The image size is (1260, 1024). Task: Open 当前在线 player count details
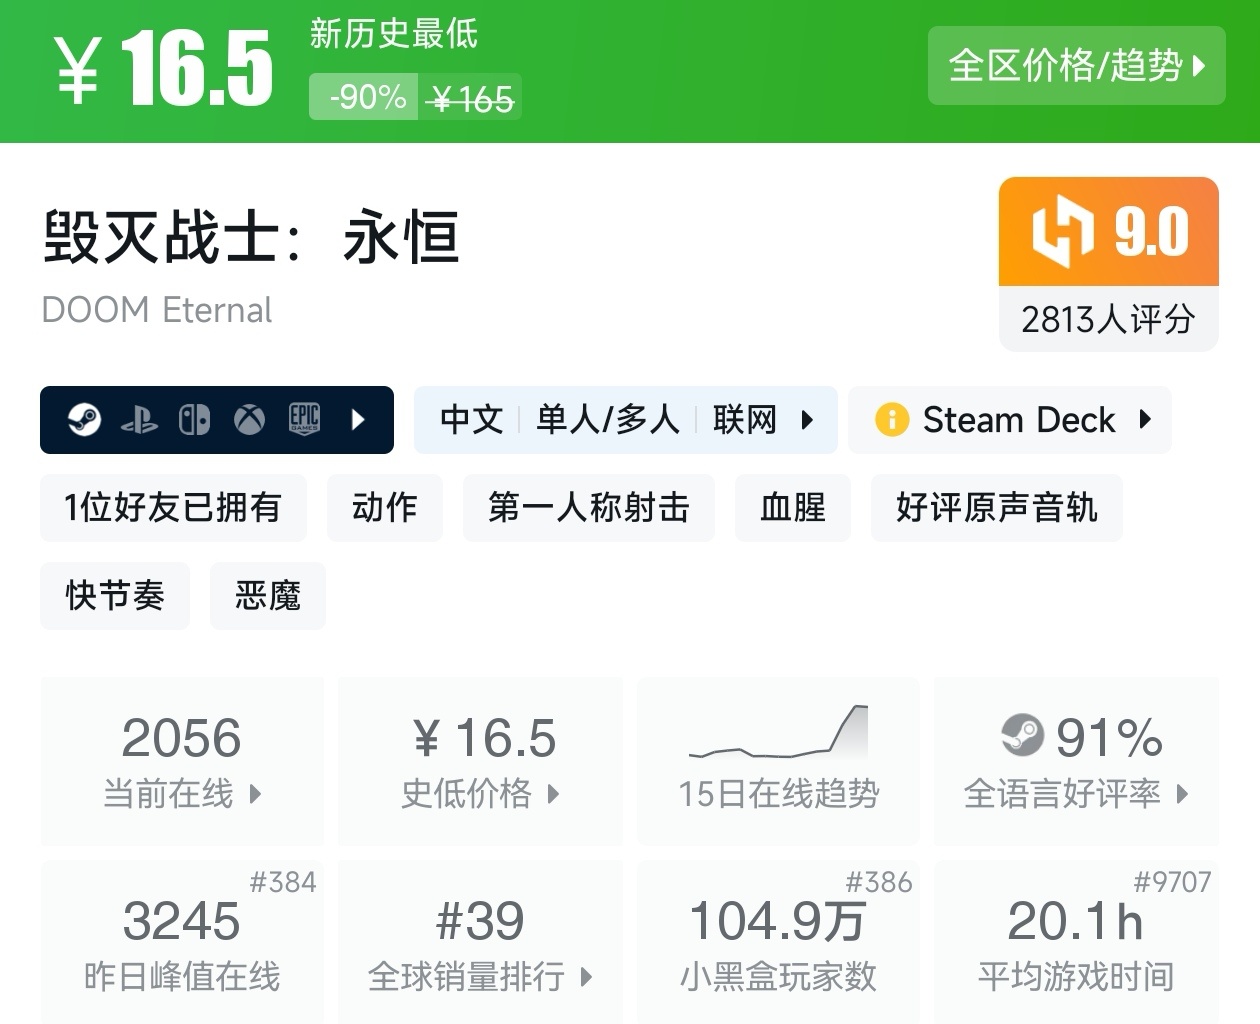click(182, 762)
